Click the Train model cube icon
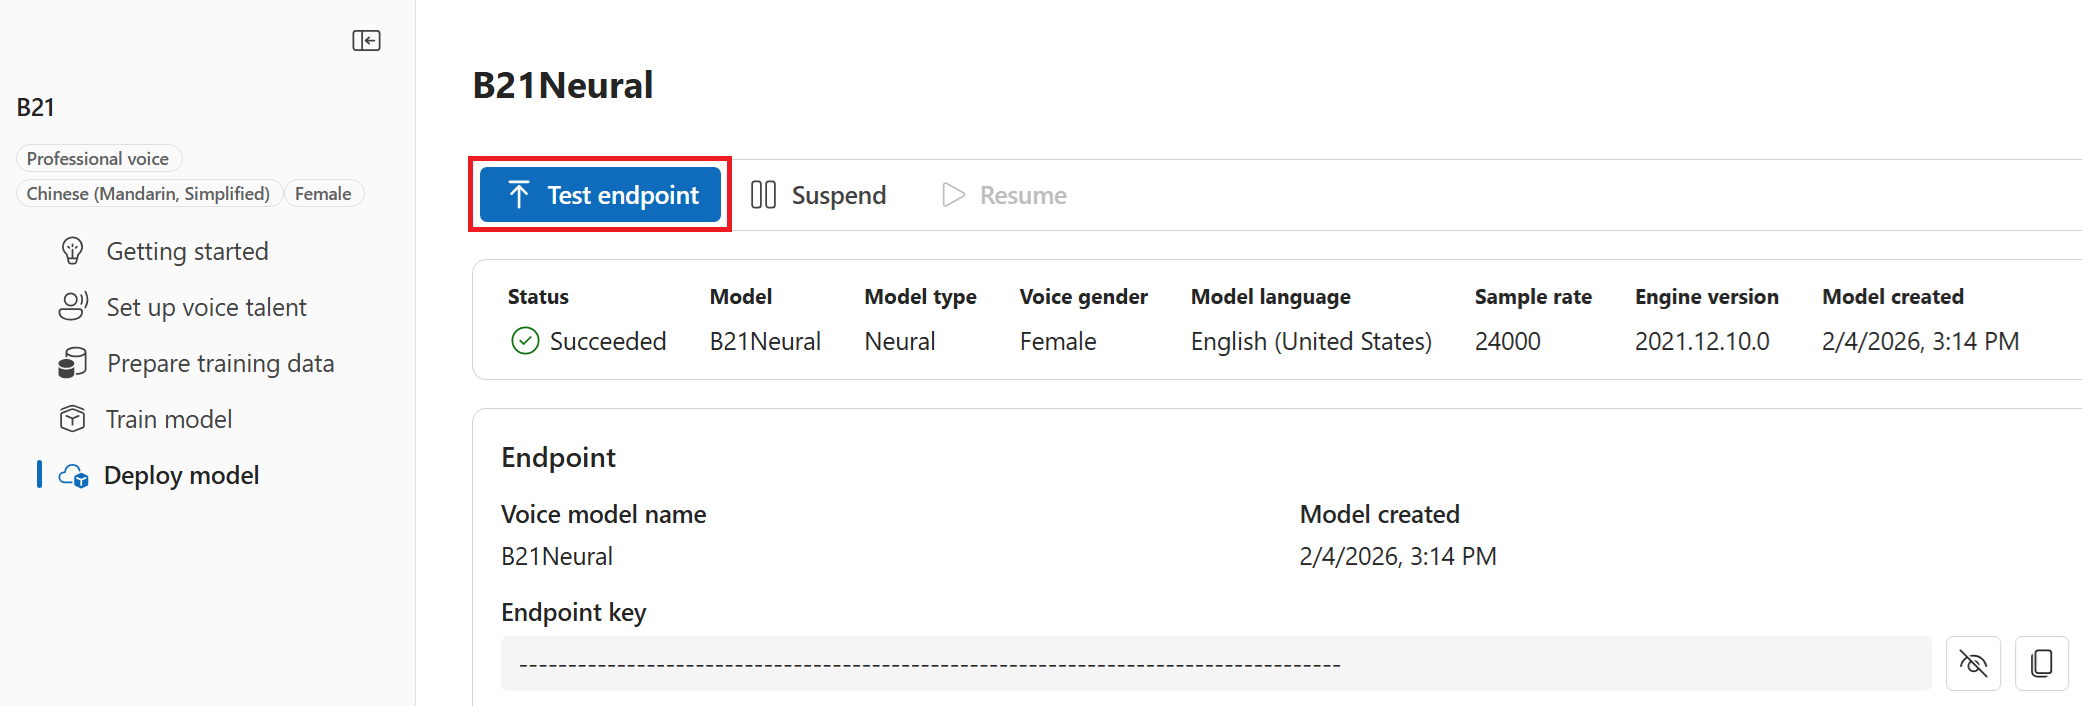 click(x=73, y=419)
